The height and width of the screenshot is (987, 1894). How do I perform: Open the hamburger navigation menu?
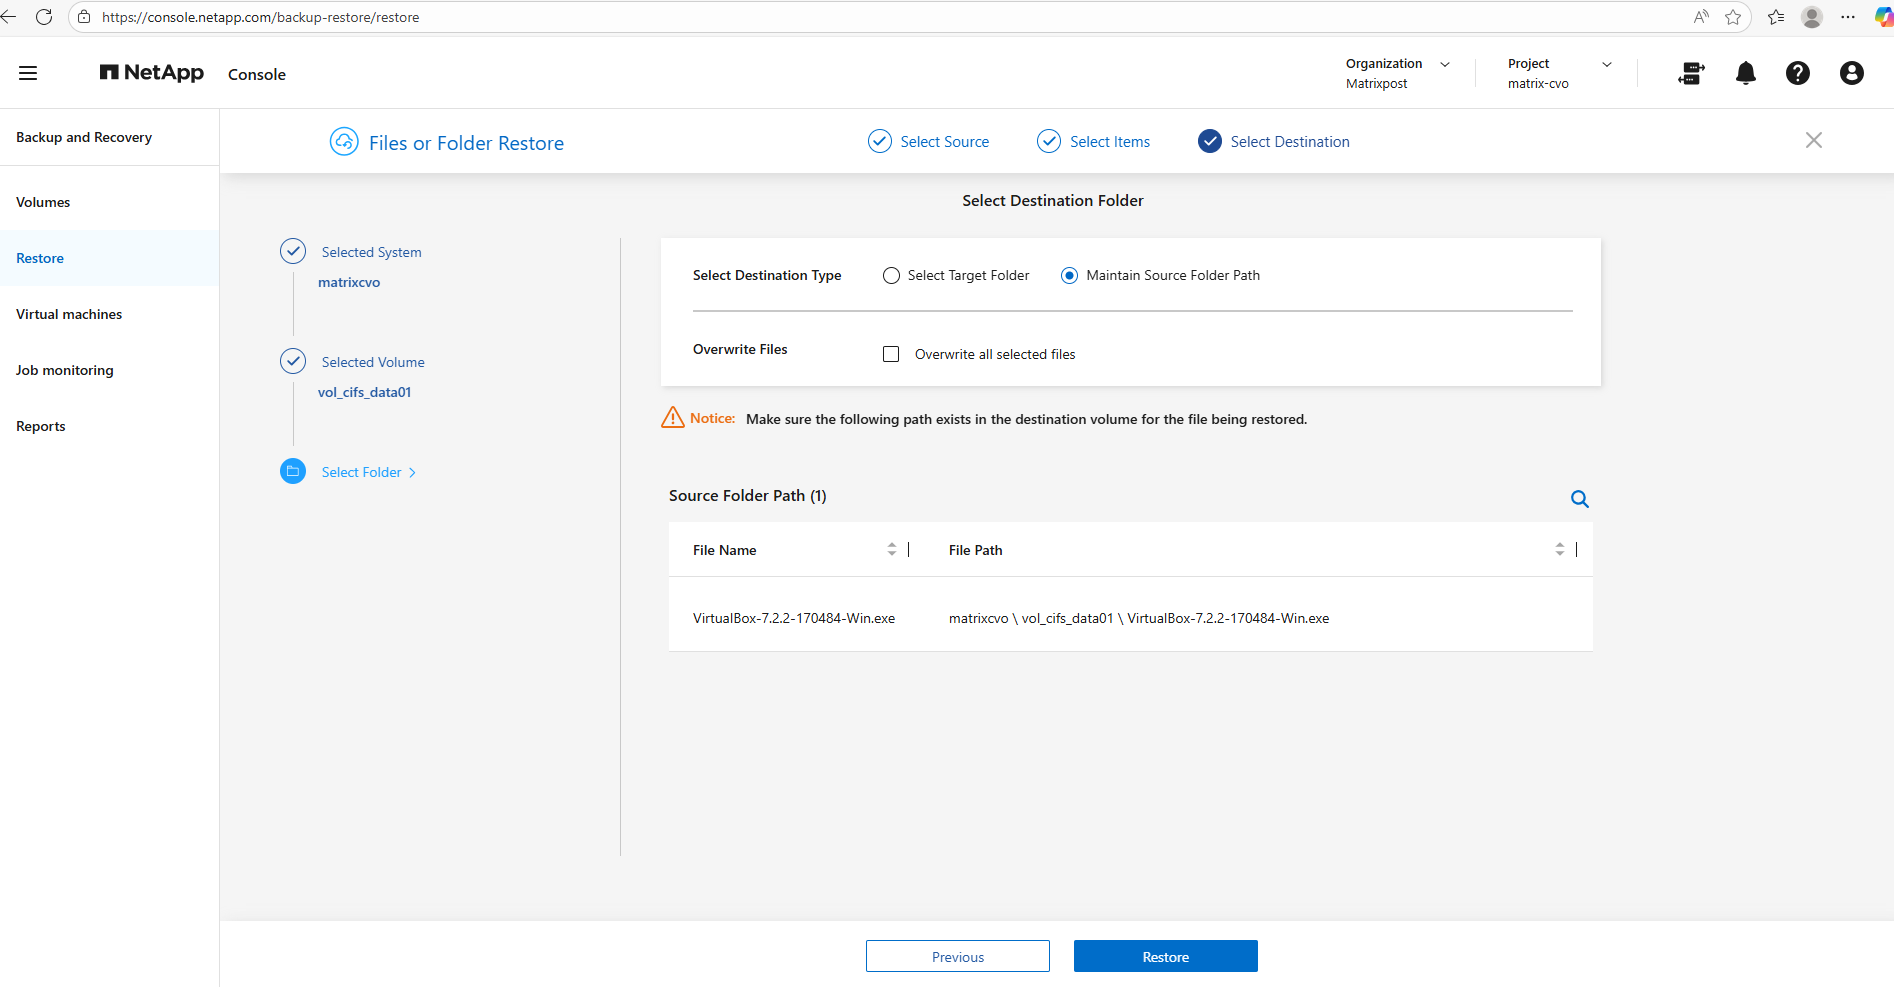point(28,73)
